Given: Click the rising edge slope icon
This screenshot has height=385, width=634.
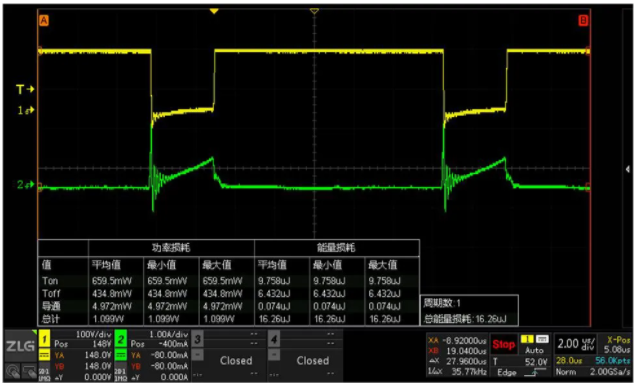Looking at the screenshot, I should 534,372.
